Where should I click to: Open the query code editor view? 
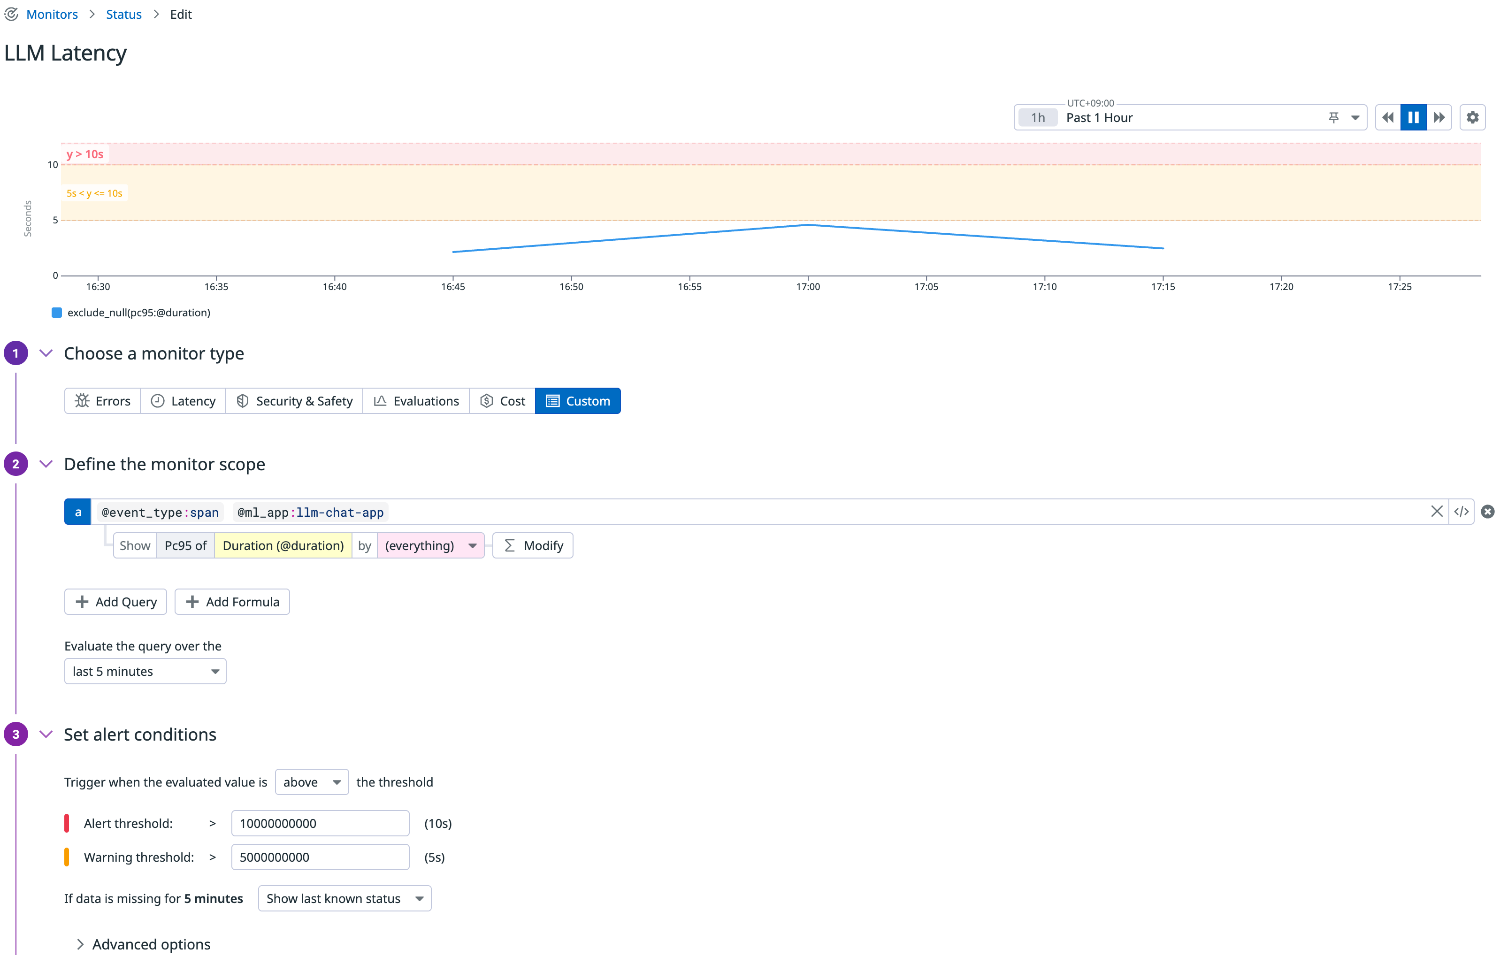click(1461, 512)
